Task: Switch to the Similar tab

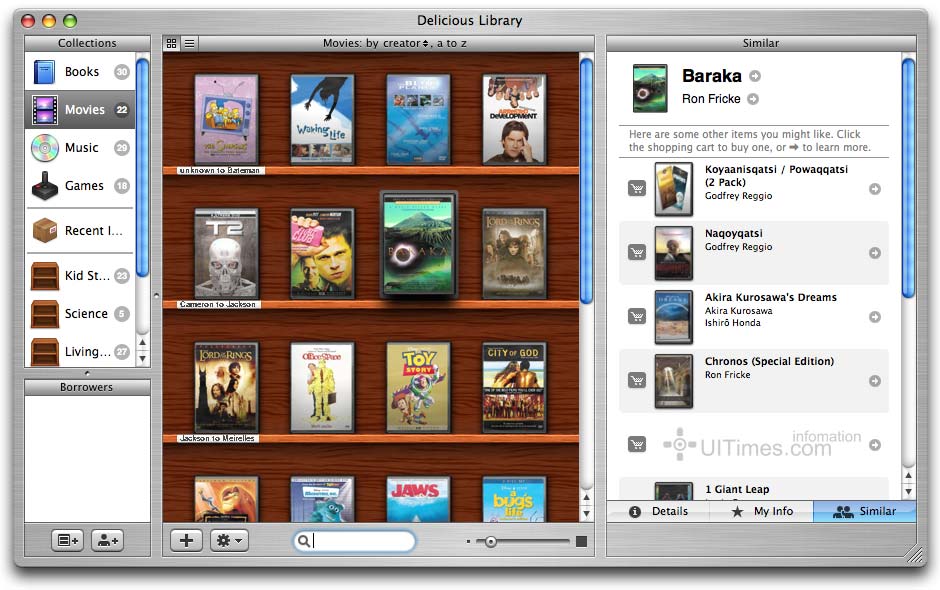Action: coord(864,511)
